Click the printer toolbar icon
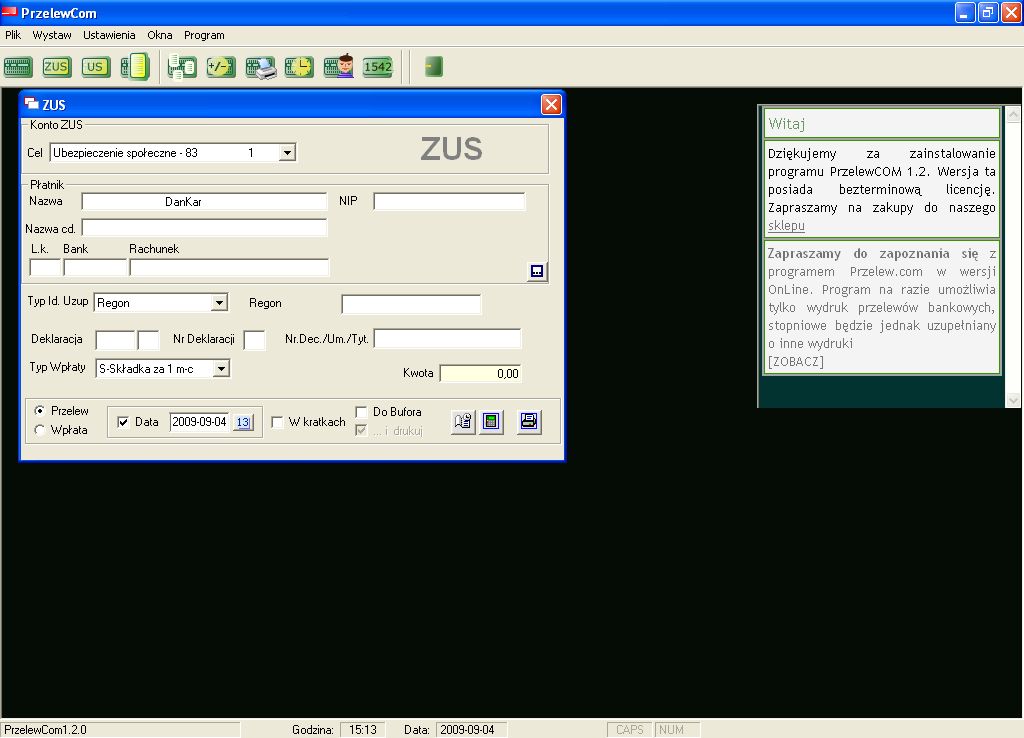The image size is (1024, 738). [x=261, y=67]
